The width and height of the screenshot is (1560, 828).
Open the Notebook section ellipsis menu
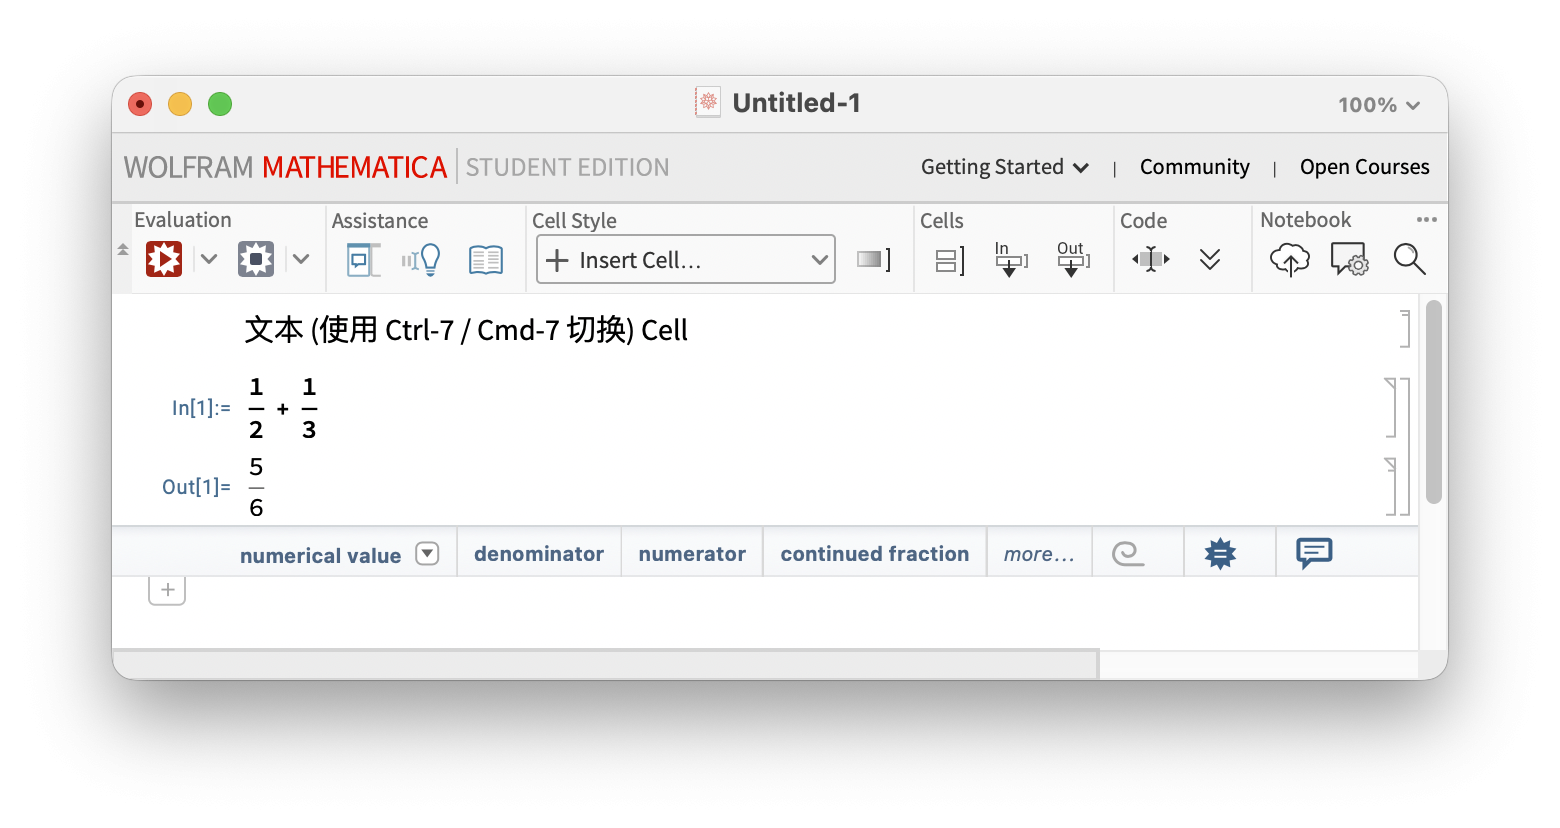click(x=1427, y=219)
